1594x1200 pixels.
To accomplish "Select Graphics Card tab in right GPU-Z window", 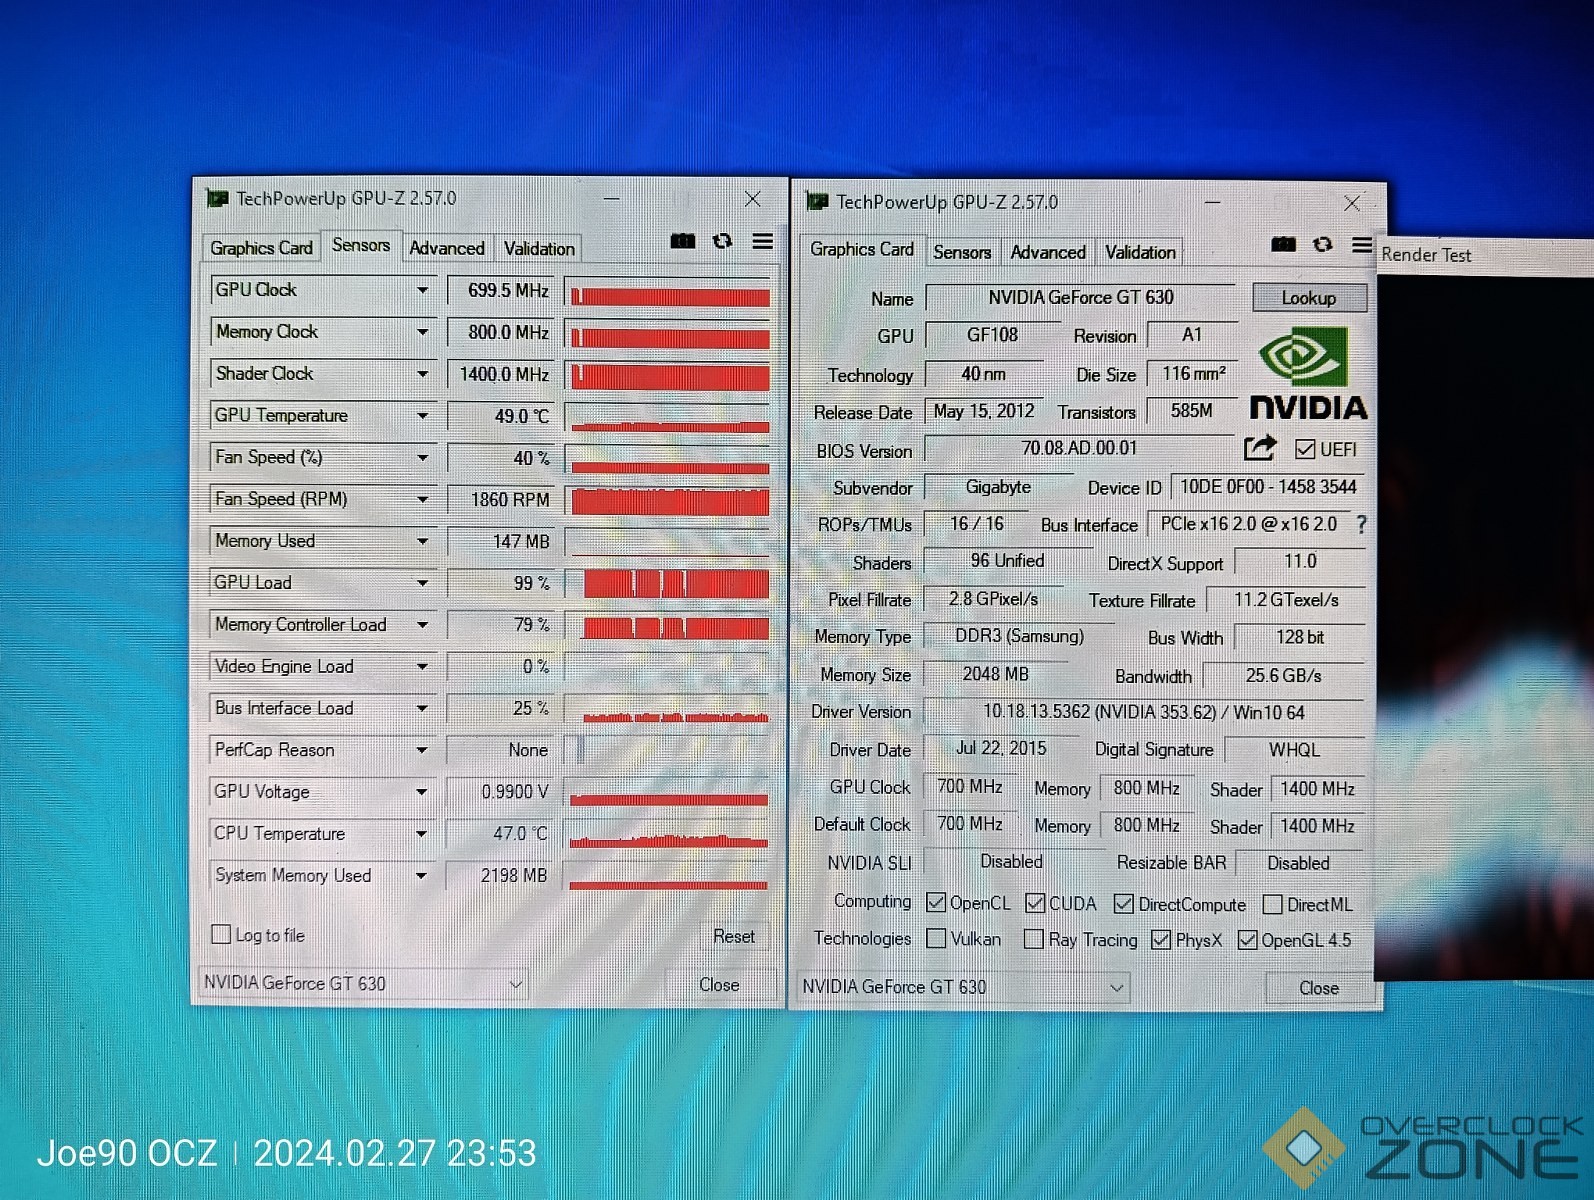I will tap(862, 249).
